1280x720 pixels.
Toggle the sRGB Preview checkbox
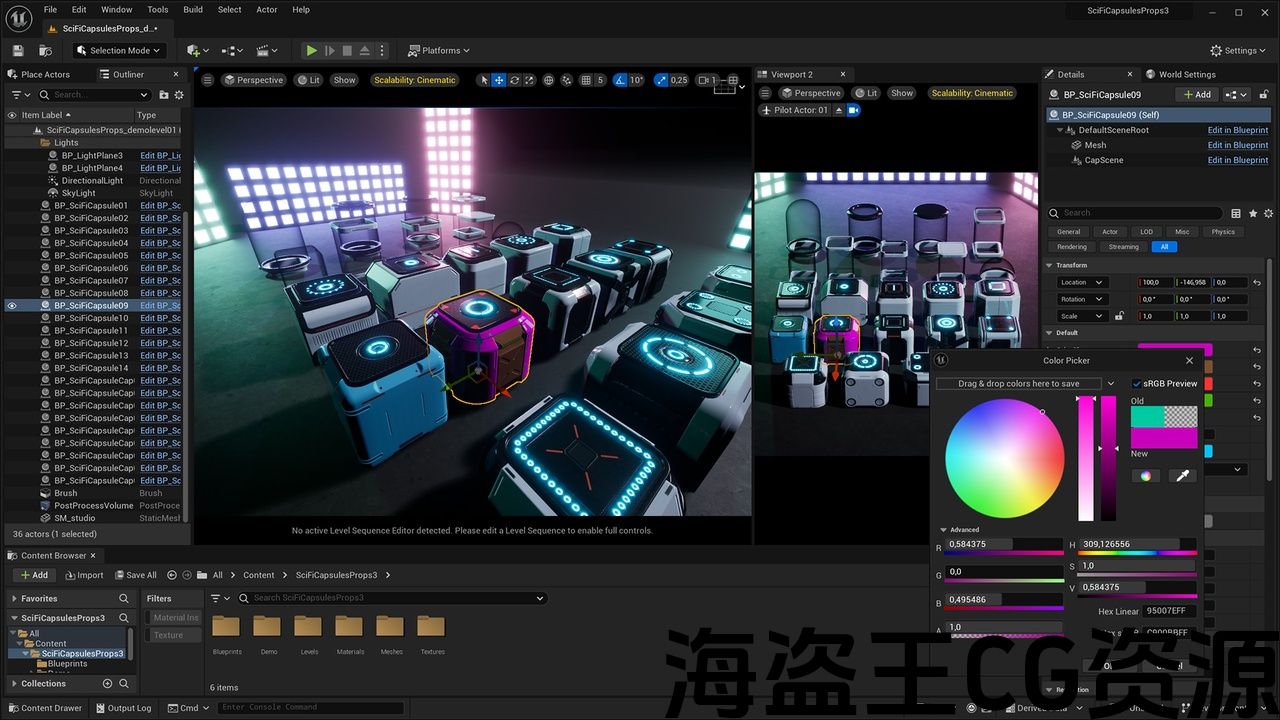coord(1137,384)
